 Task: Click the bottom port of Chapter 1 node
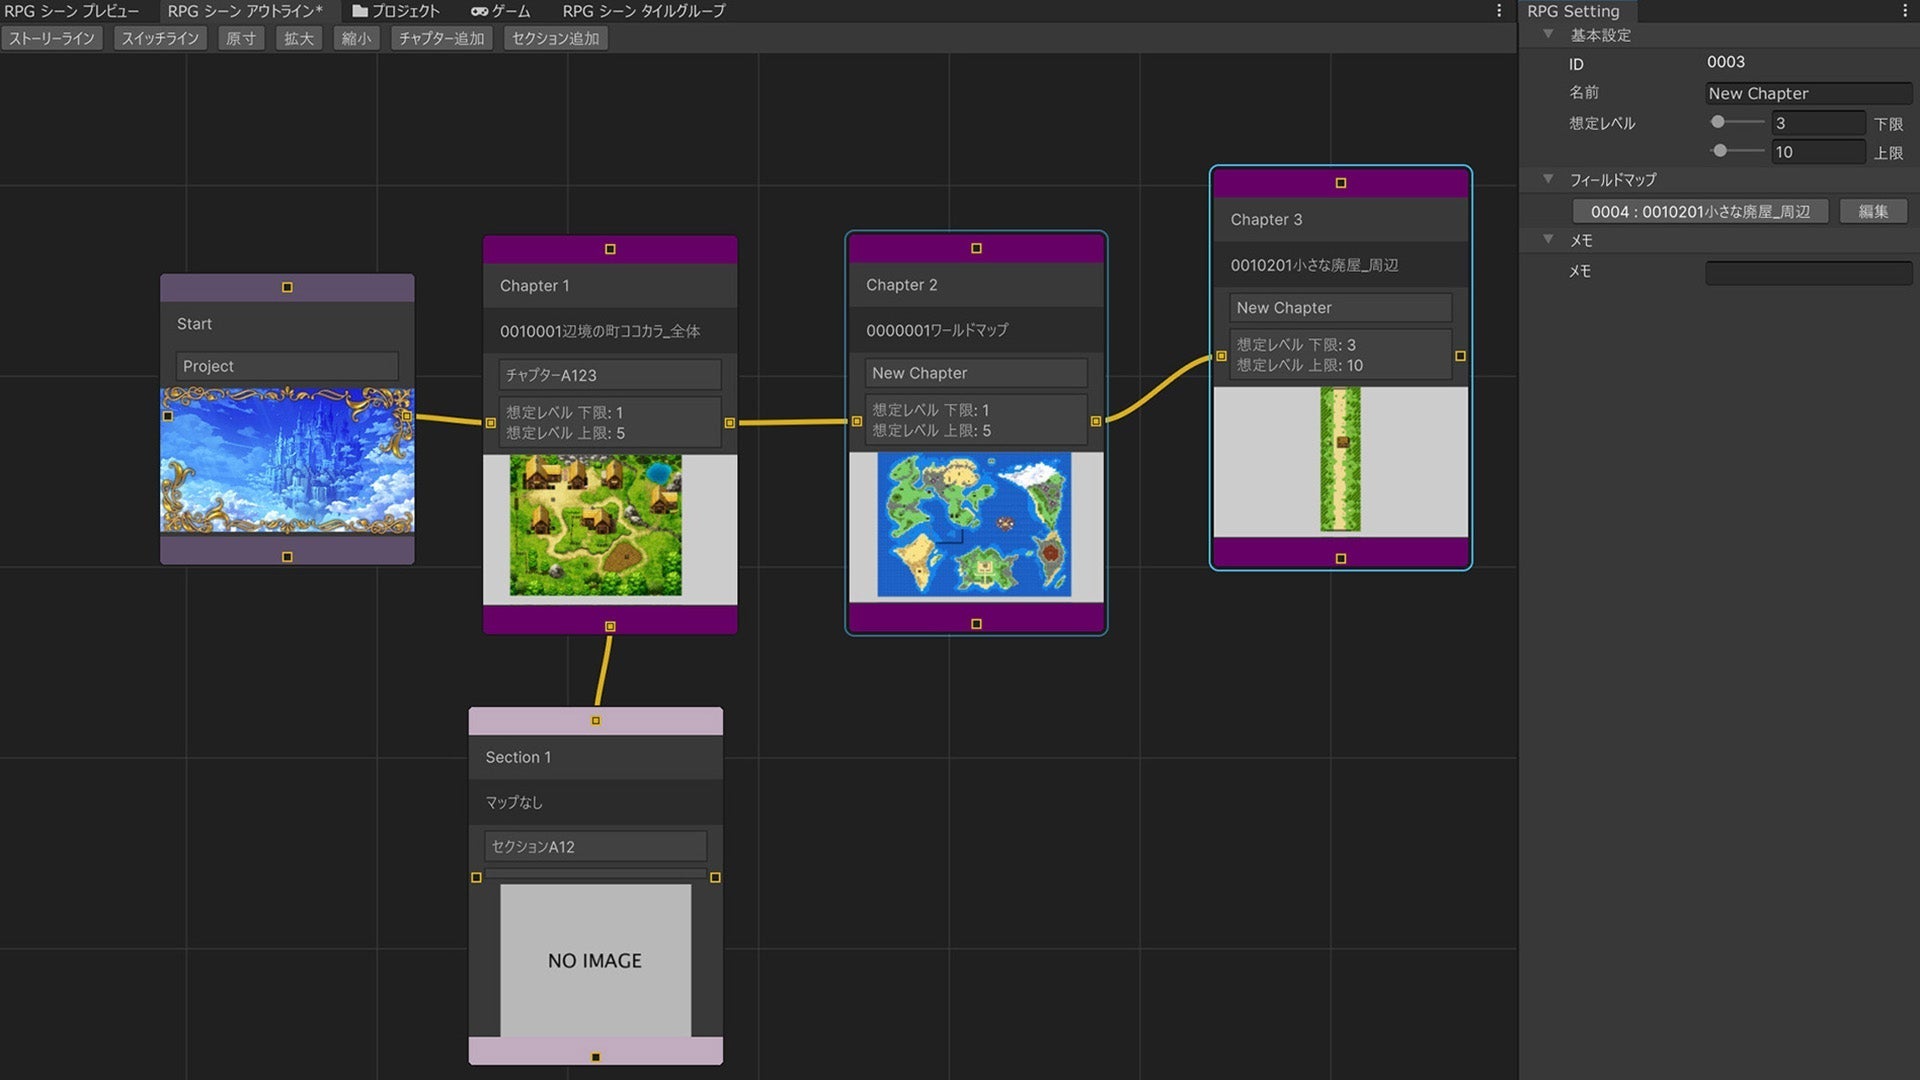click(610, 627)
